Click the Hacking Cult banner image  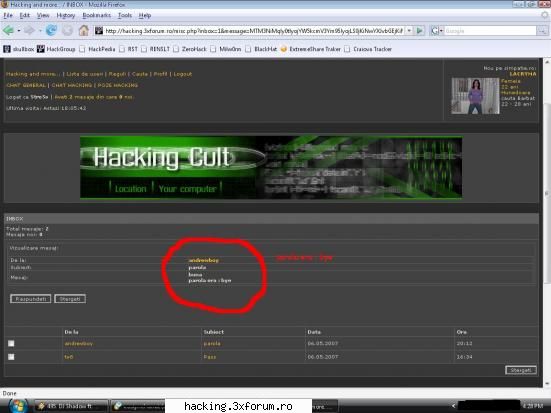point(271,168)
